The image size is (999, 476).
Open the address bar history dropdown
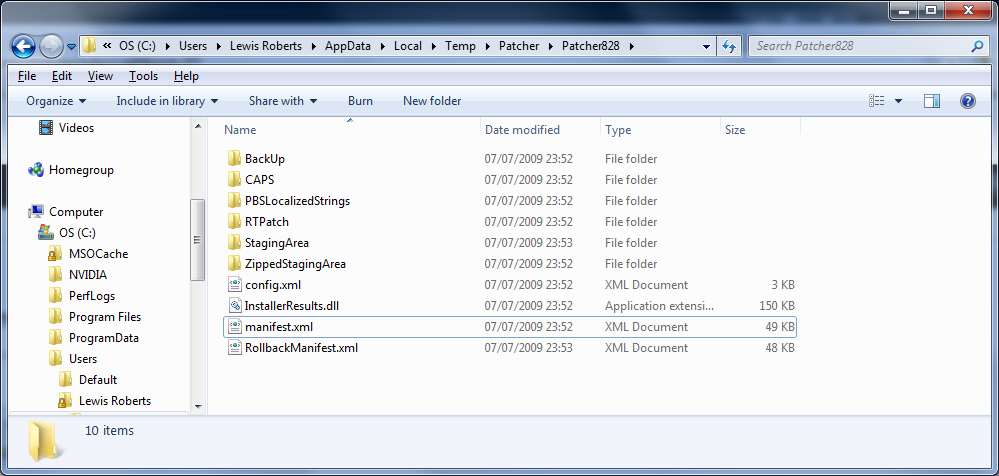tap(706, 47)
